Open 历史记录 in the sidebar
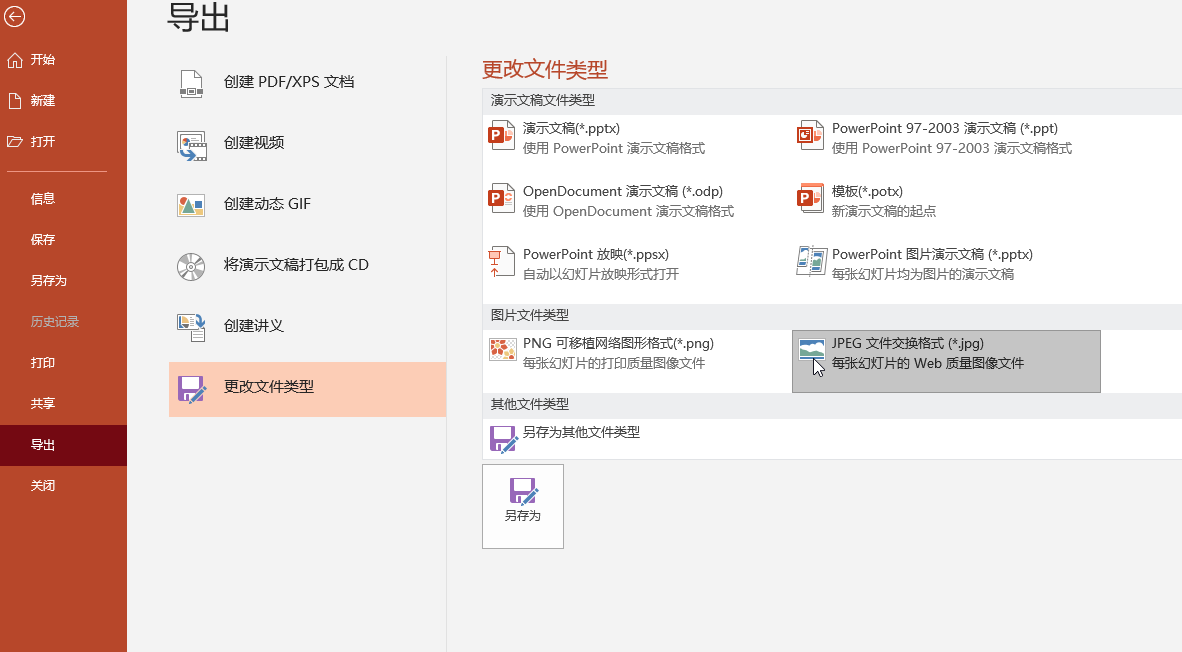The image size is (1182, 652). [63, 322]
